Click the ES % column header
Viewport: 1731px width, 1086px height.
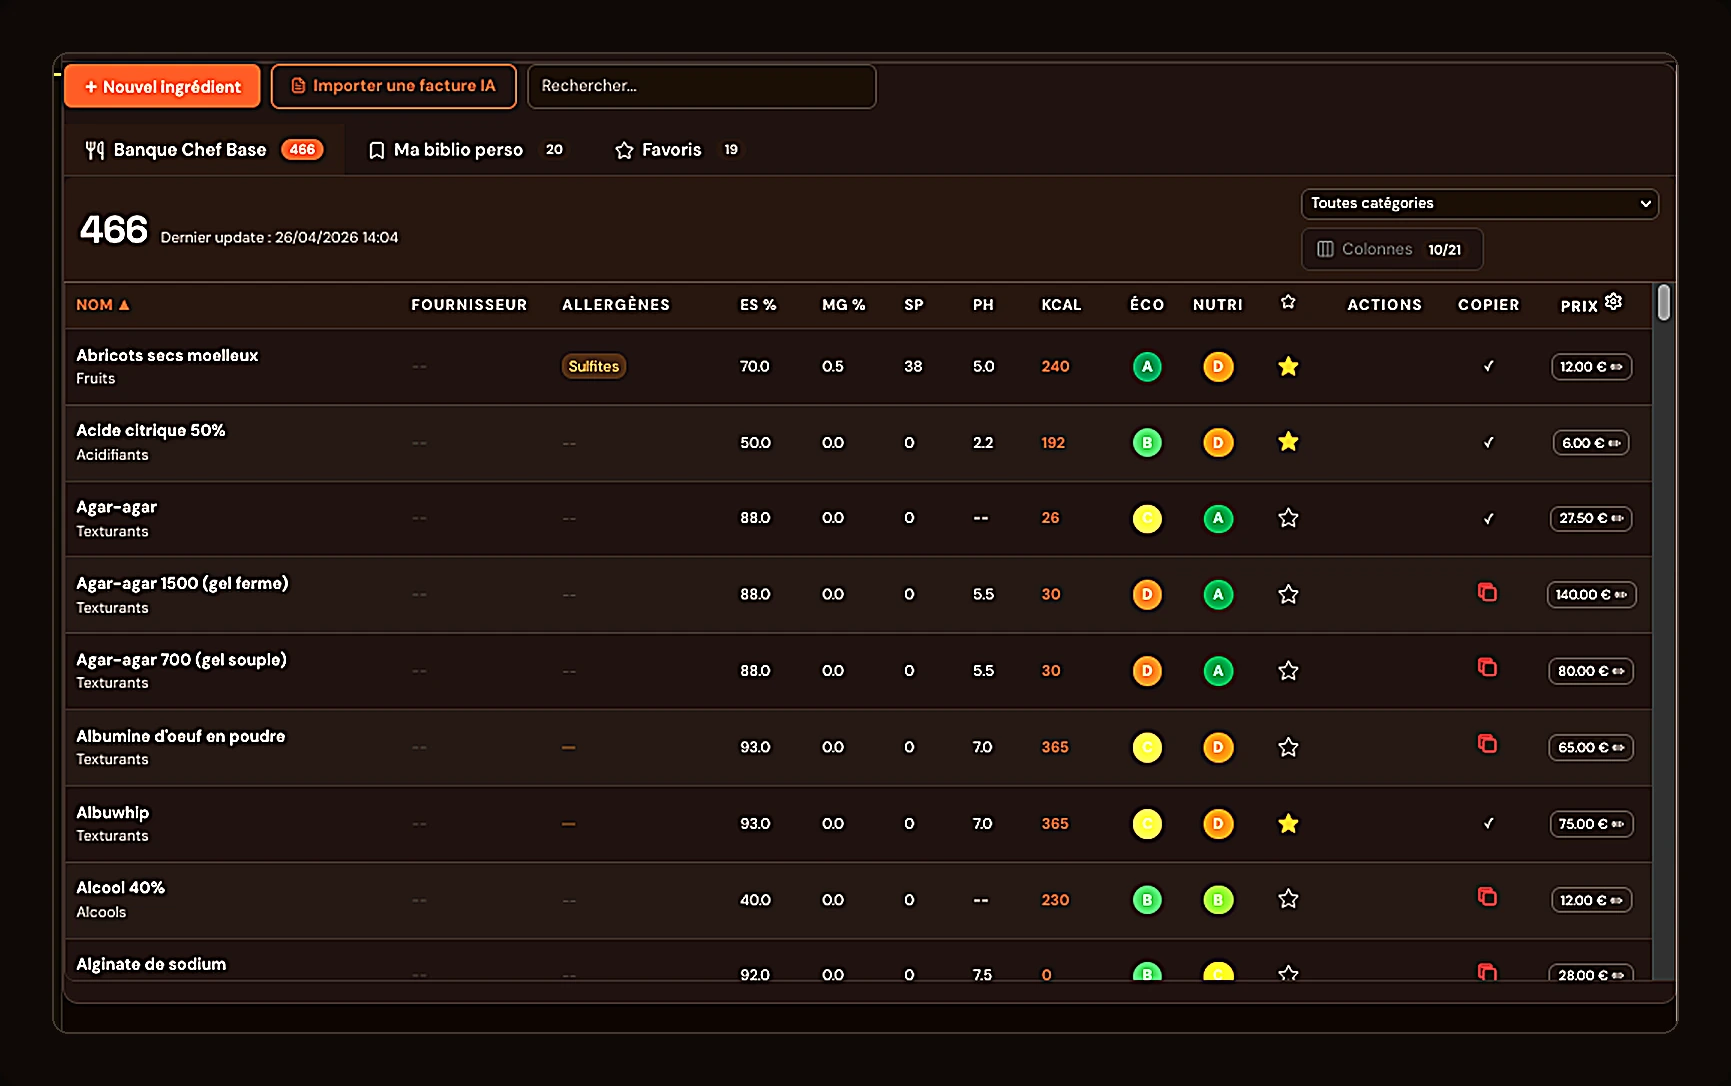758,305
